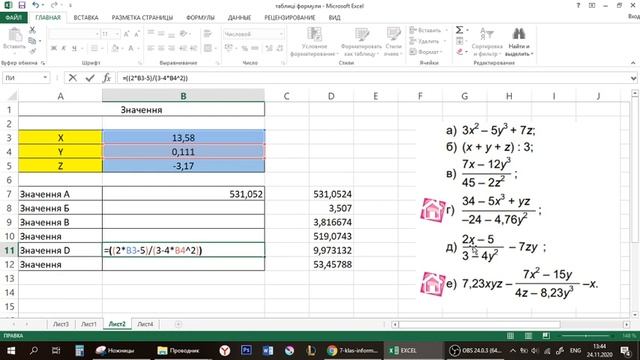Toggle top vertical alignment
Viewport: 640px width, 360px height.
pos(151,33)
